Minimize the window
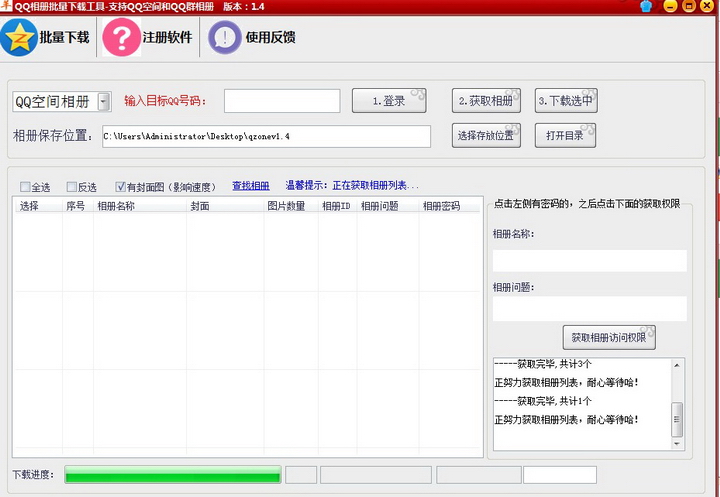Screen dimensions: 720x497 (670, 6)
